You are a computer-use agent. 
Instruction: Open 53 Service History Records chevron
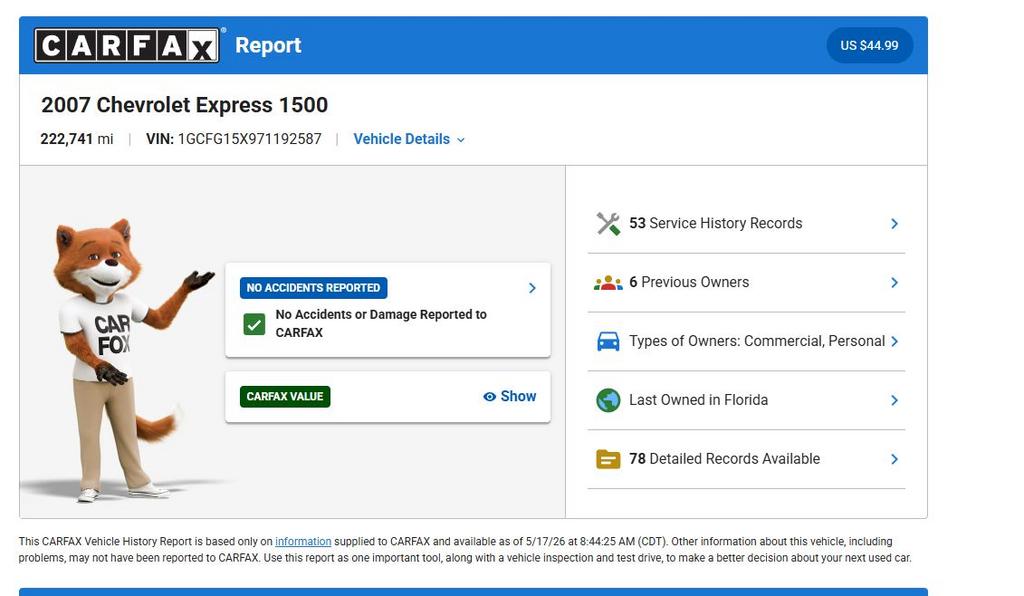point(894,224)
